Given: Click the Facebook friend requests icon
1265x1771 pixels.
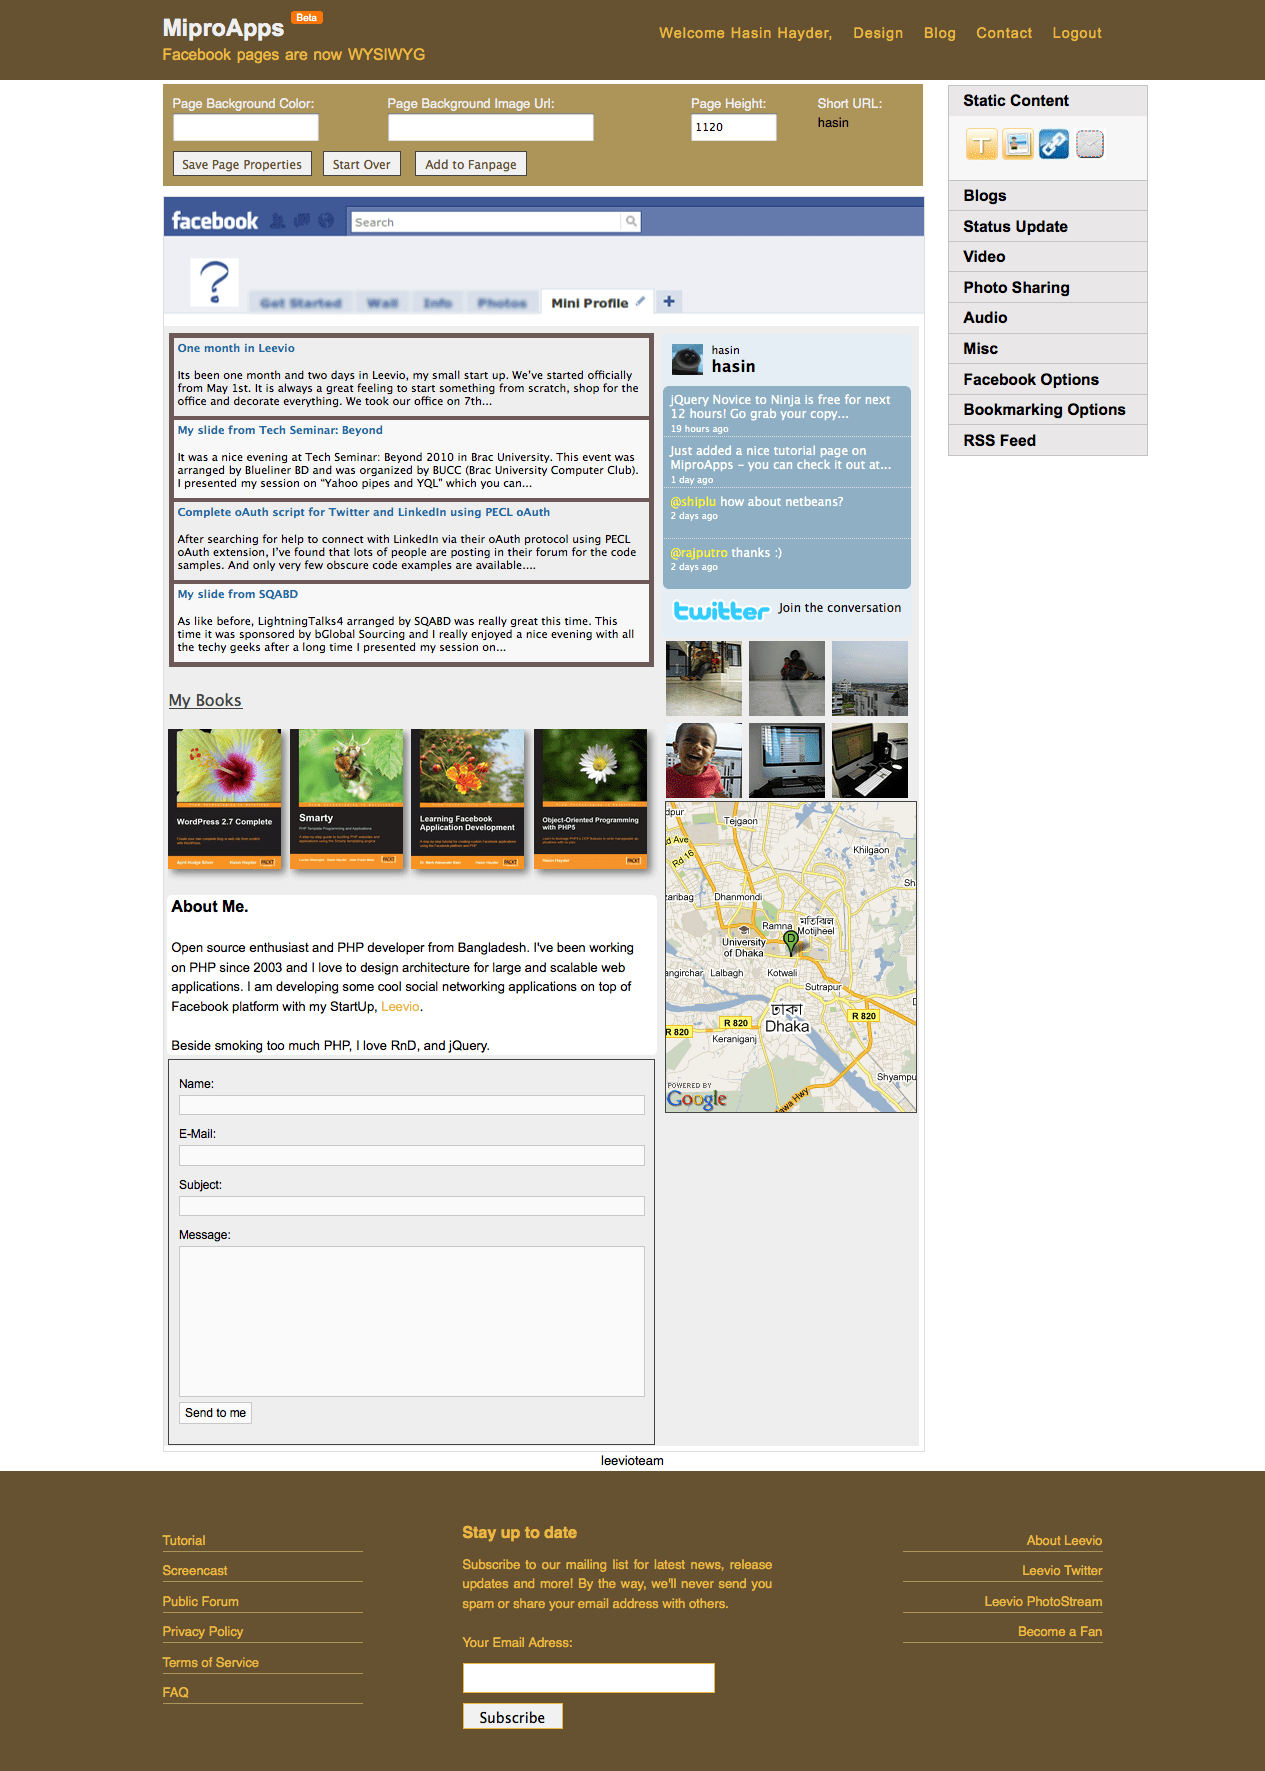Looking at the screenshot, I should click(278, 221).
